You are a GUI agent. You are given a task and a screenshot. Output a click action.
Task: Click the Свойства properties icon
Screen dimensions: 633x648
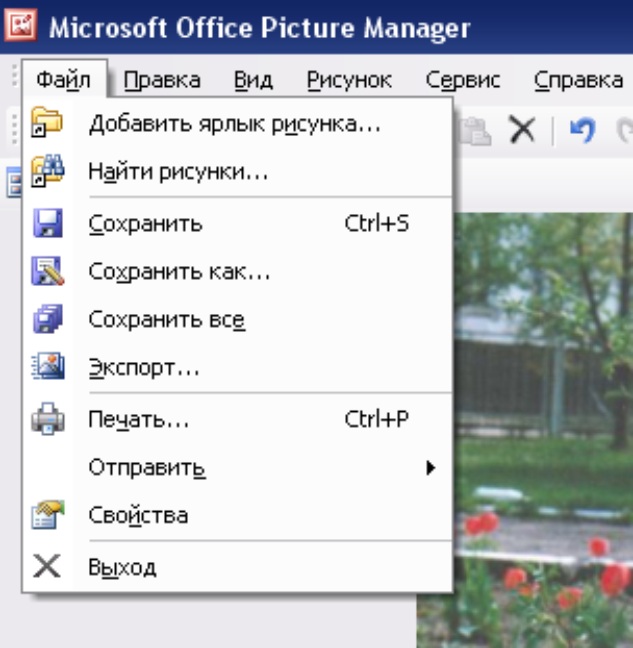point(48,515)
